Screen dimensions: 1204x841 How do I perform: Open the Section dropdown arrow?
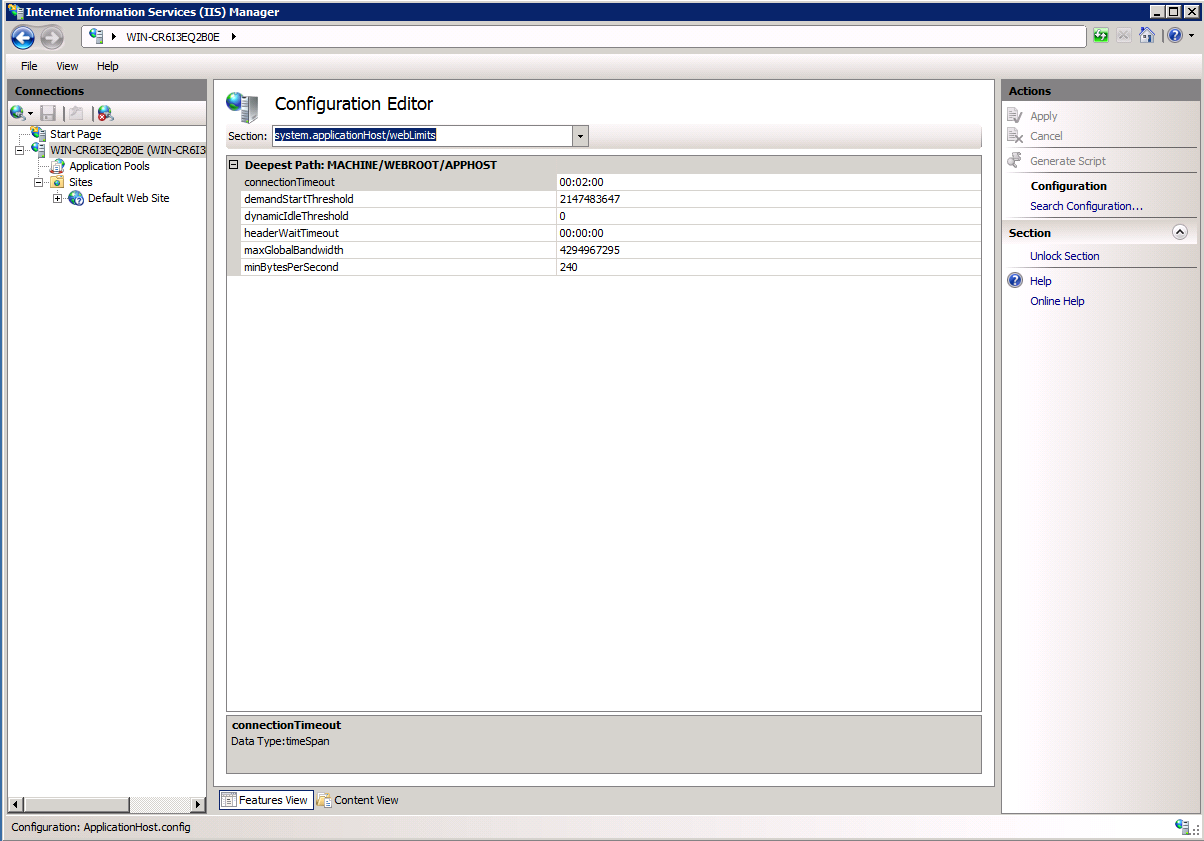580,136
